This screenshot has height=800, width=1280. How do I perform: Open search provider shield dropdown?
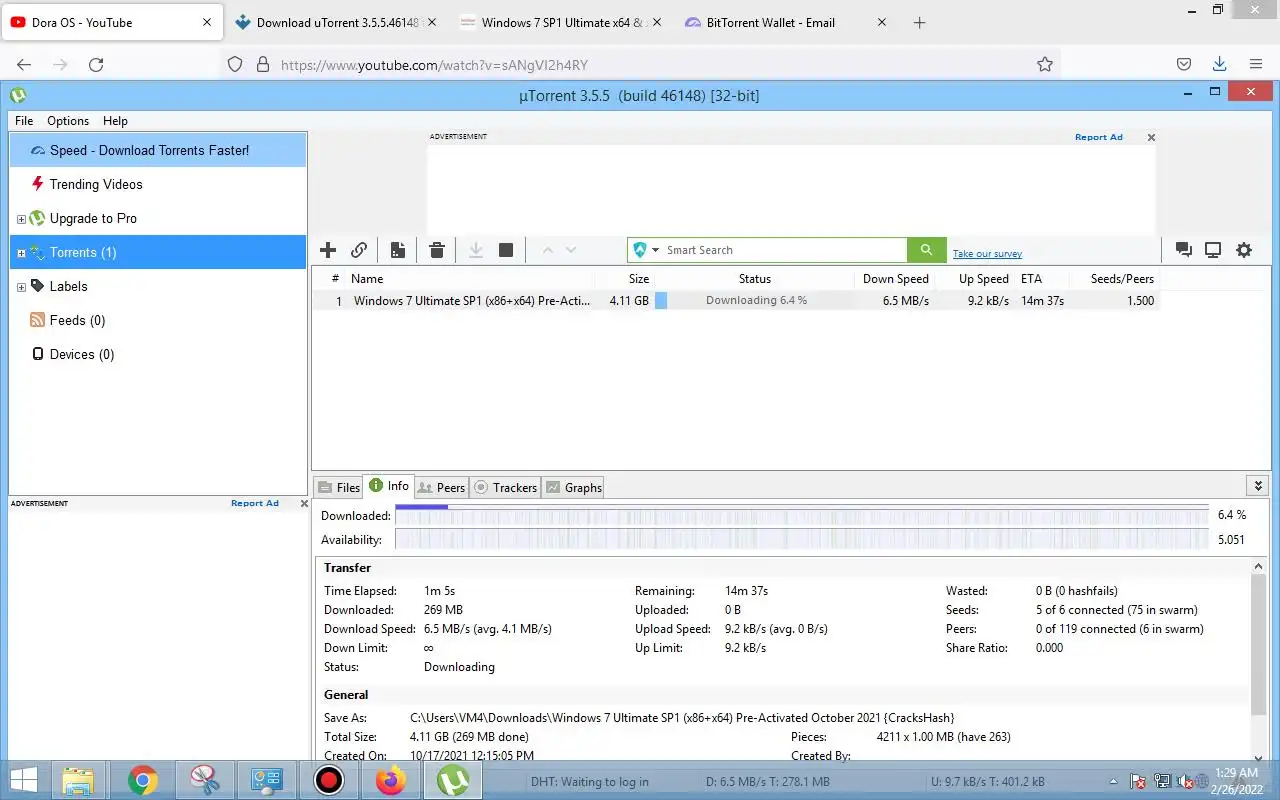(646, 250)
